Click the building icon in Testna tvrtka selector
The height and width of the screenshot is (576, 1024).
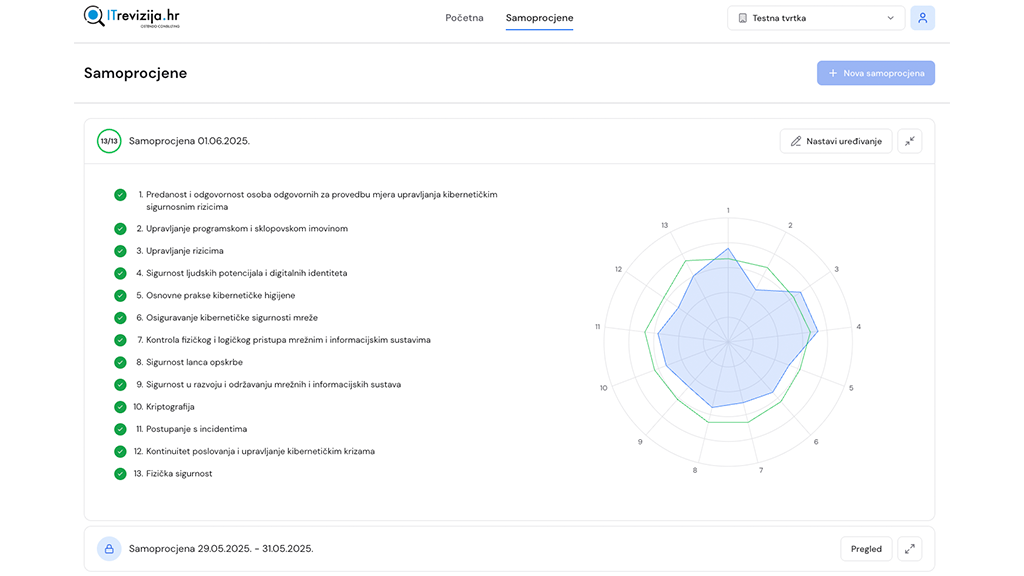point(741,17)
